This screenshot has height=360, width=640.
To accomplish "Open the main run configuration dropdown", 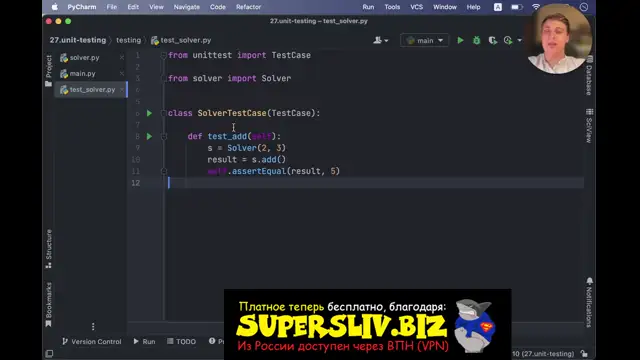I will [x=424, y=40].
